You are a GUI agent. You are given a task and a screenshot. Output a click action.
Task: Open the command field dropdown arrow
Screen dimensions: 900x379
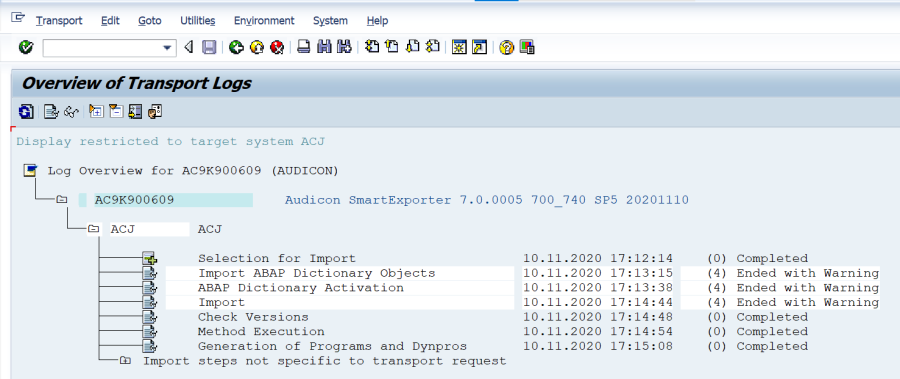(x=168, y=48)
